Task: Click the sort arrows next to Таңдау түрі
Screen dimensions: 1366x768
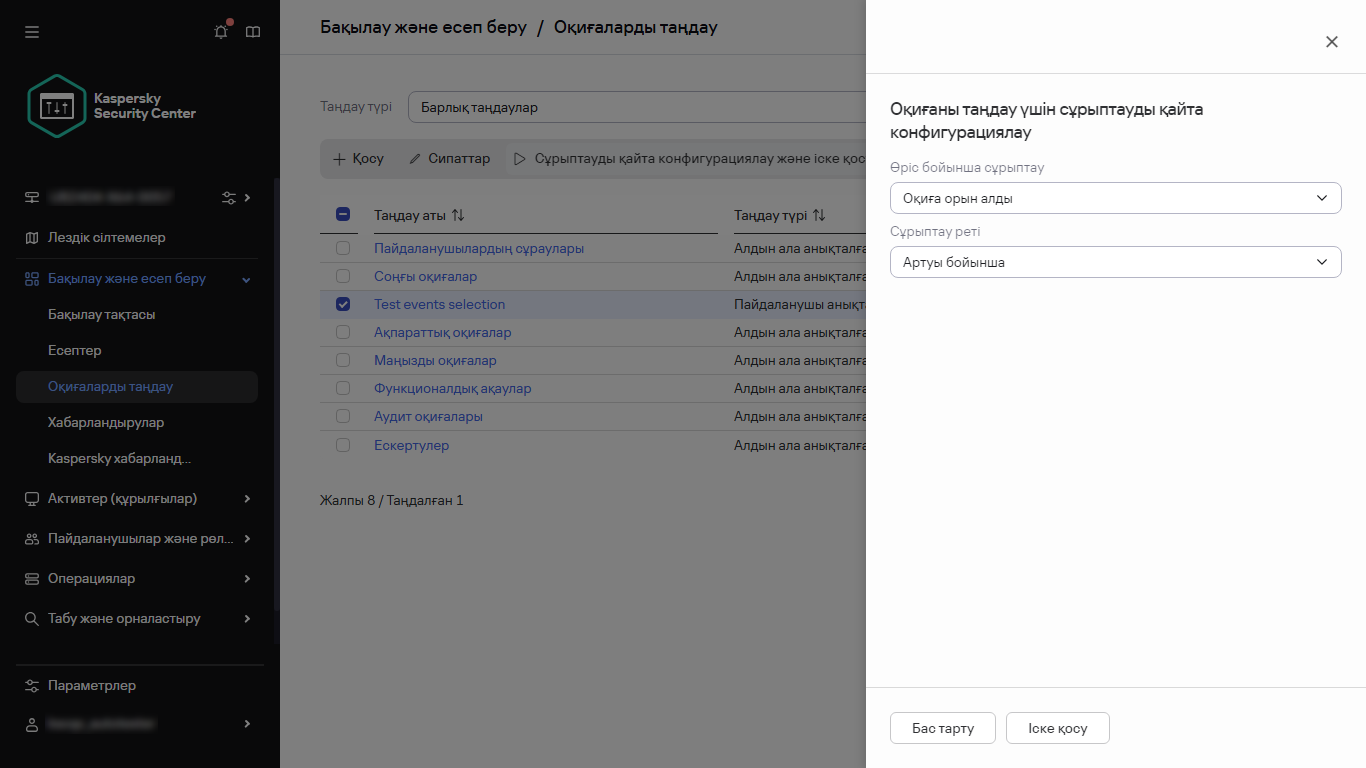Action: click(819, 215)
